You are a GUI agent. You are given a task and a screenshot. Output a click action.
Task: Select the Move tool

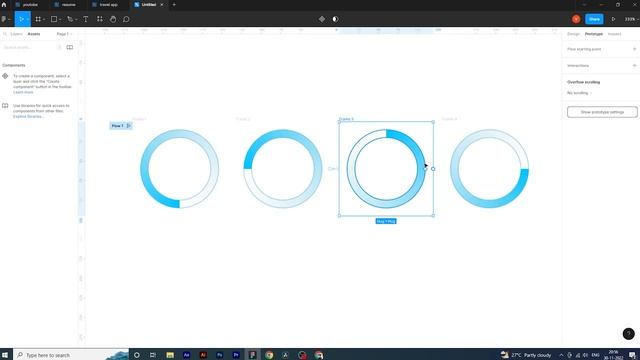click(x=21, y=19)
